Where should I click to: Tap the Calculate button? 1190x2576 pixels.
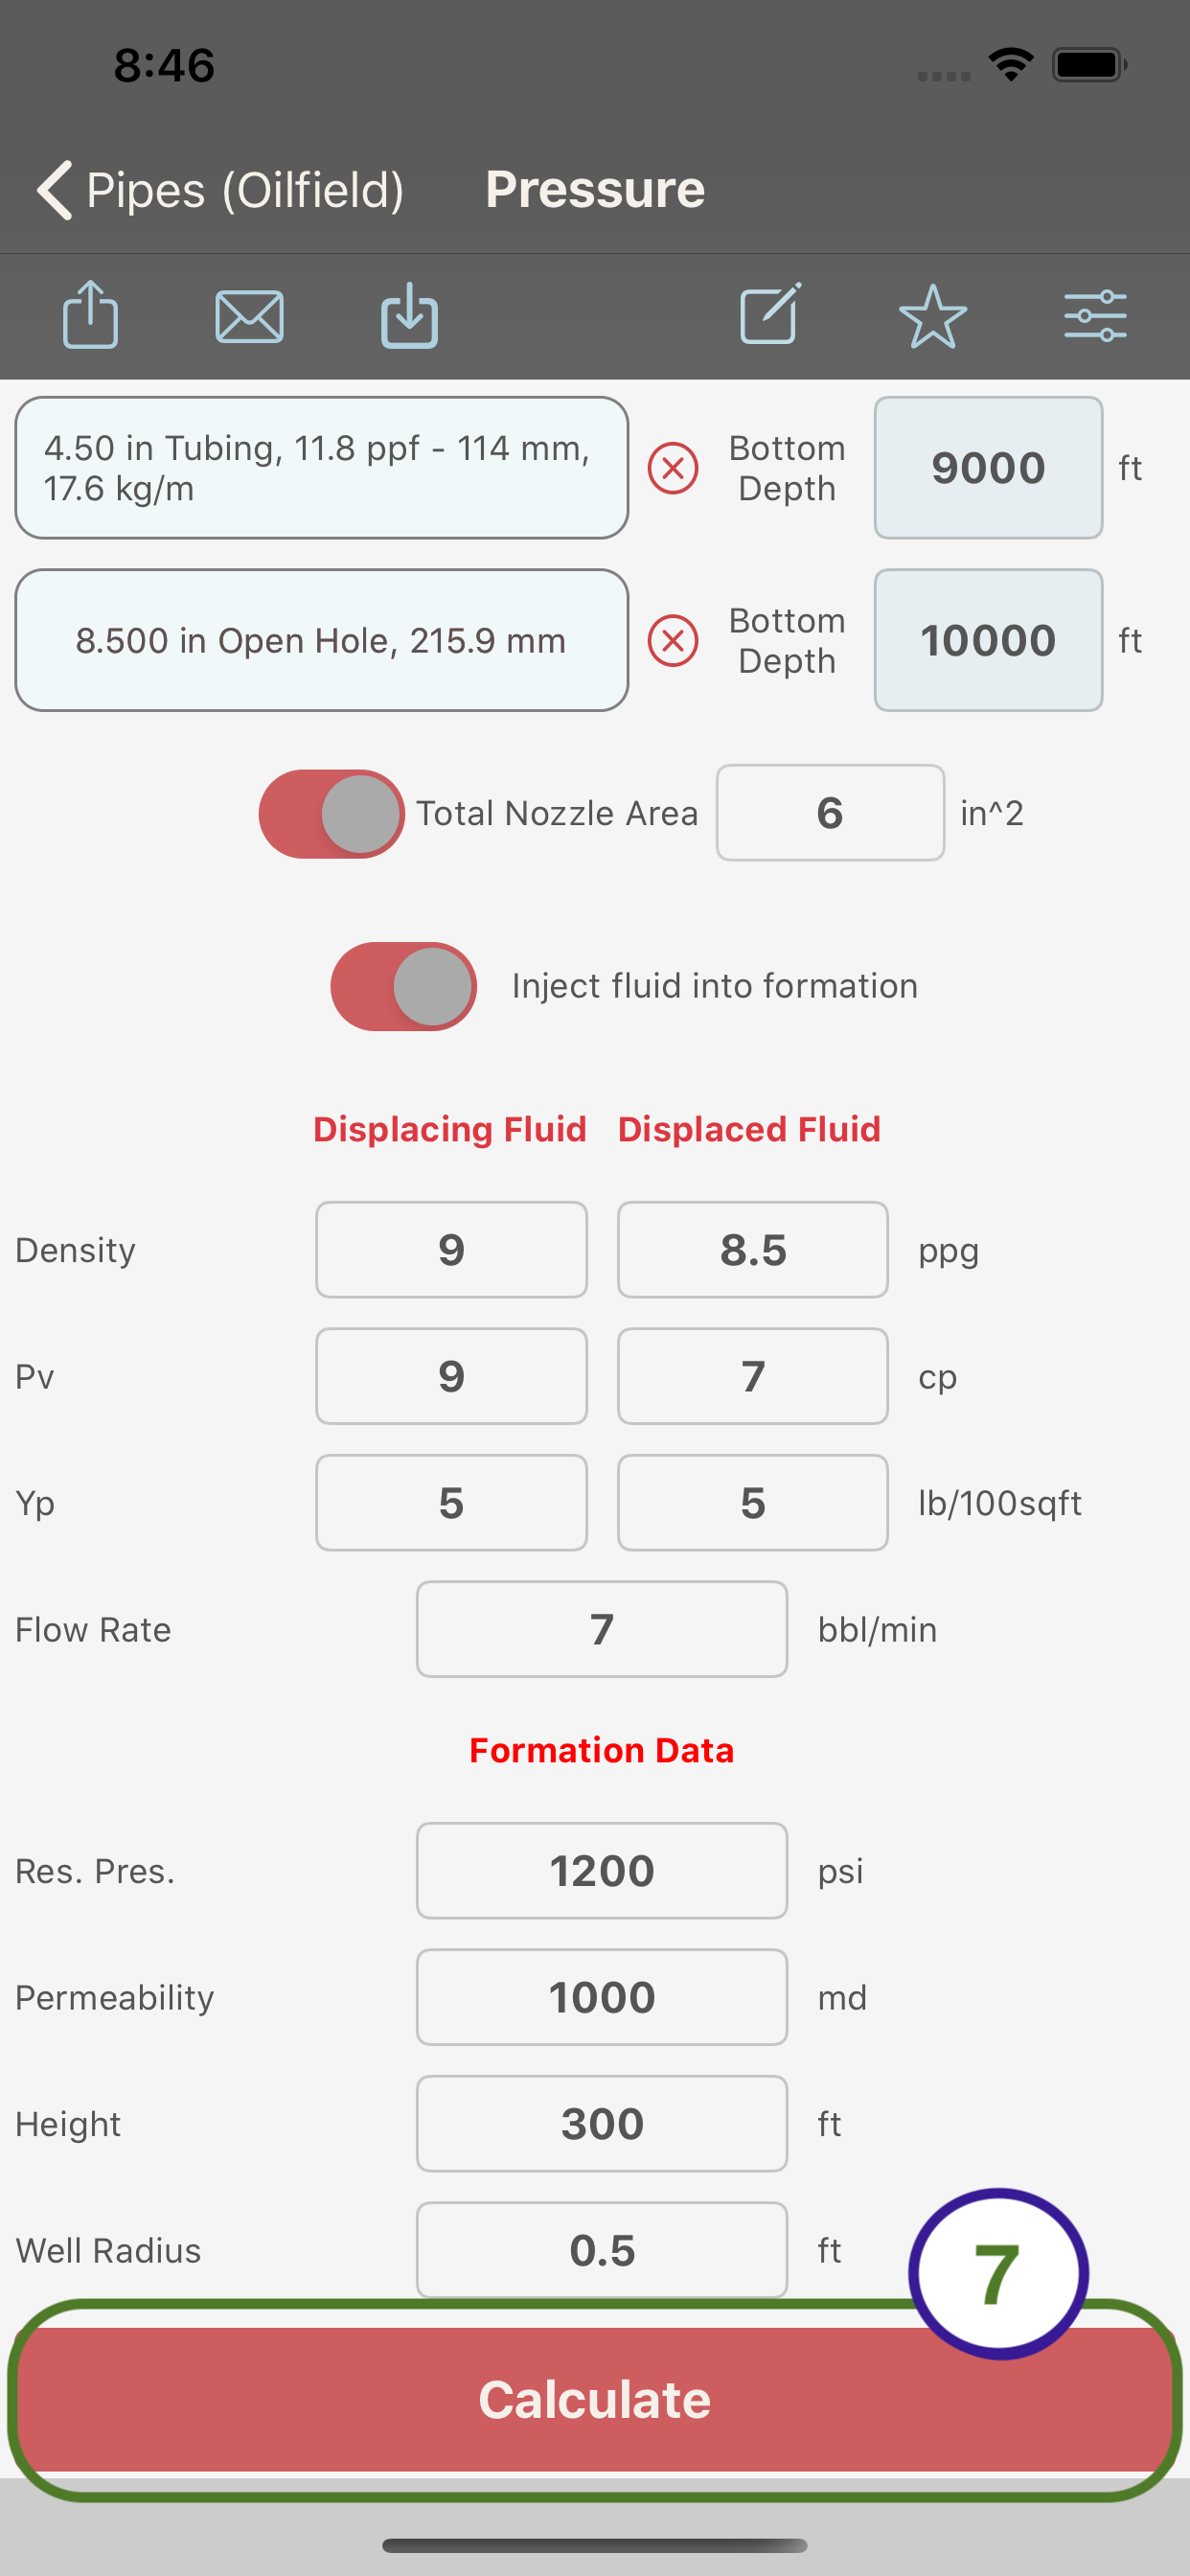[595, 2400]
